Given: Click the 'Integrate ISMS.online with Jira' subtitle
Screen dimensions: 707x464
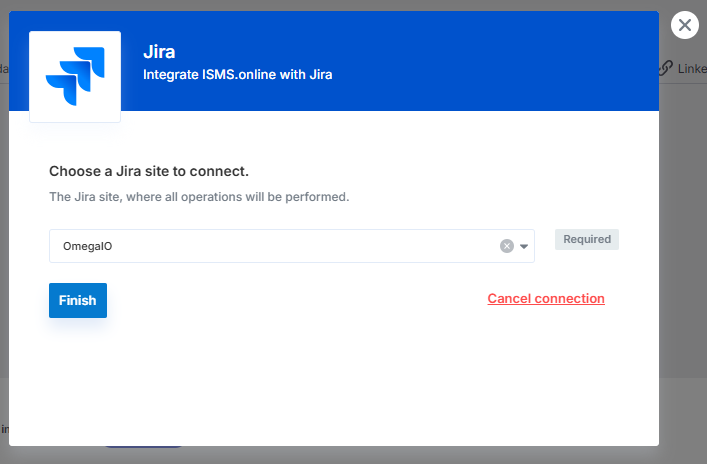Looking at the screenshot, I should click(238, 74).
